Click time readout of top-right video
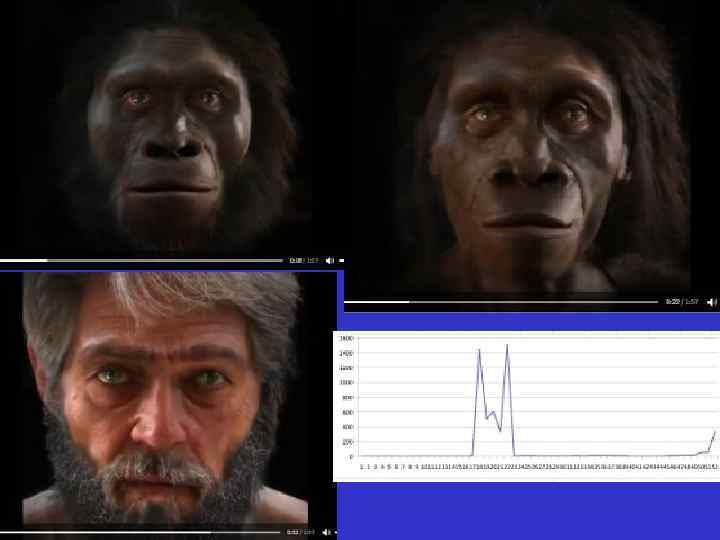Screen dimensions: 720x540 coord(682,302)
